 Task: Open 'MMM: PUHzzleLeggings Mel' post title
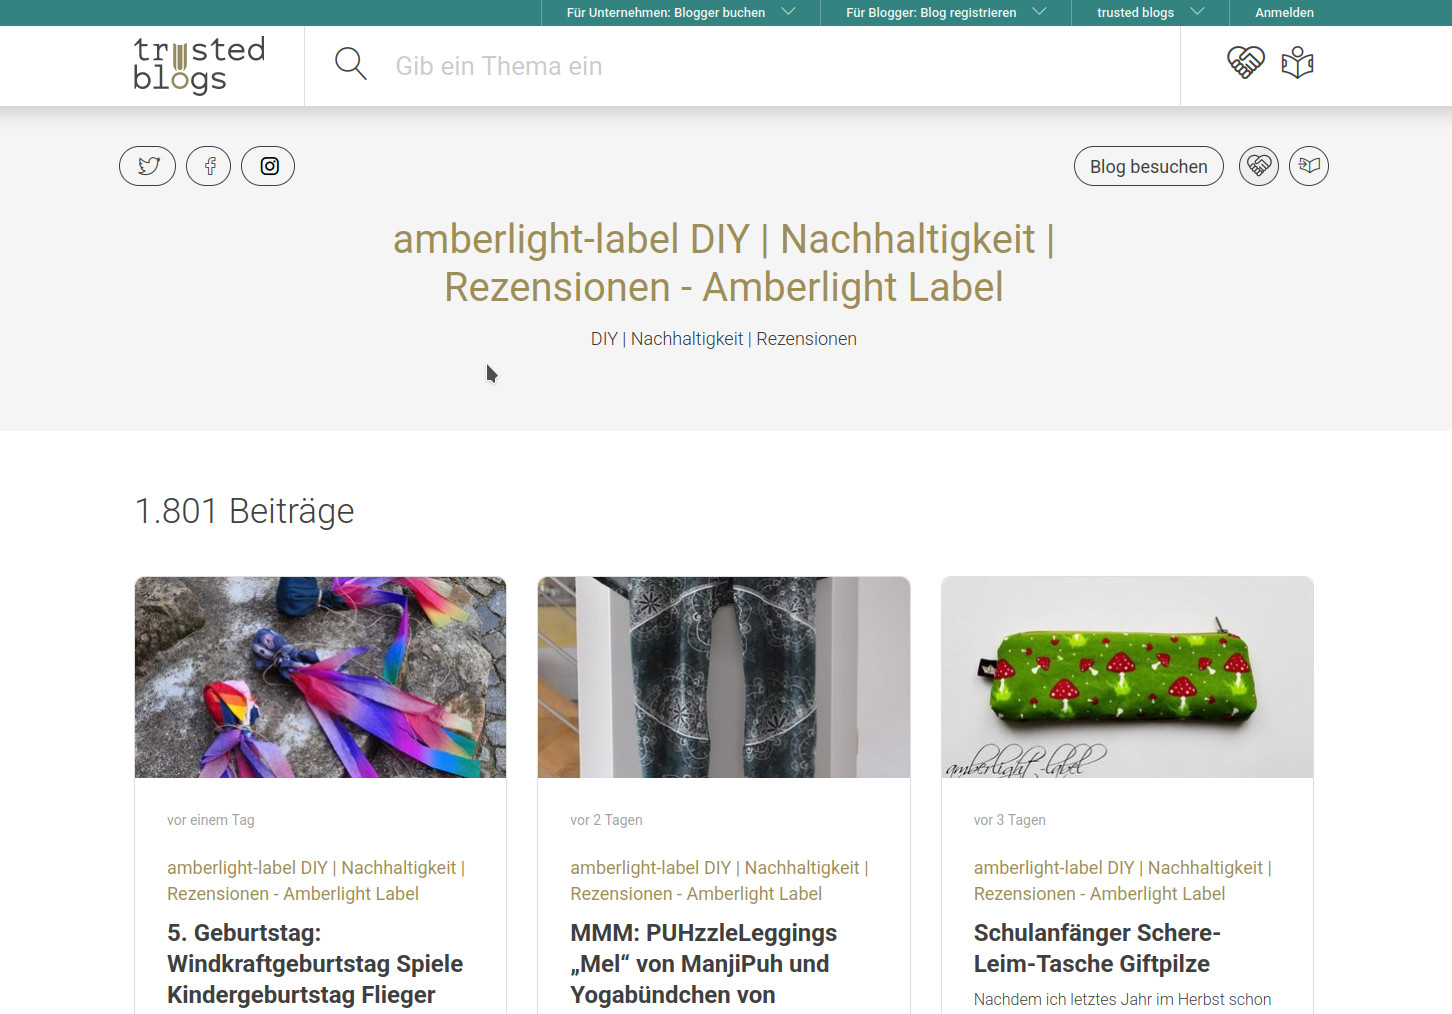point(704,964)
